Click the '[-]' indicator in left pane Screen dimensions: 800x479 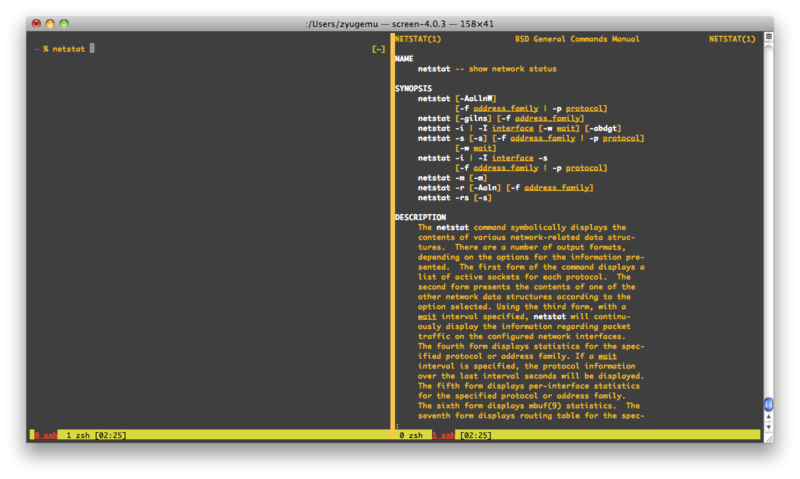pos(379,49)
